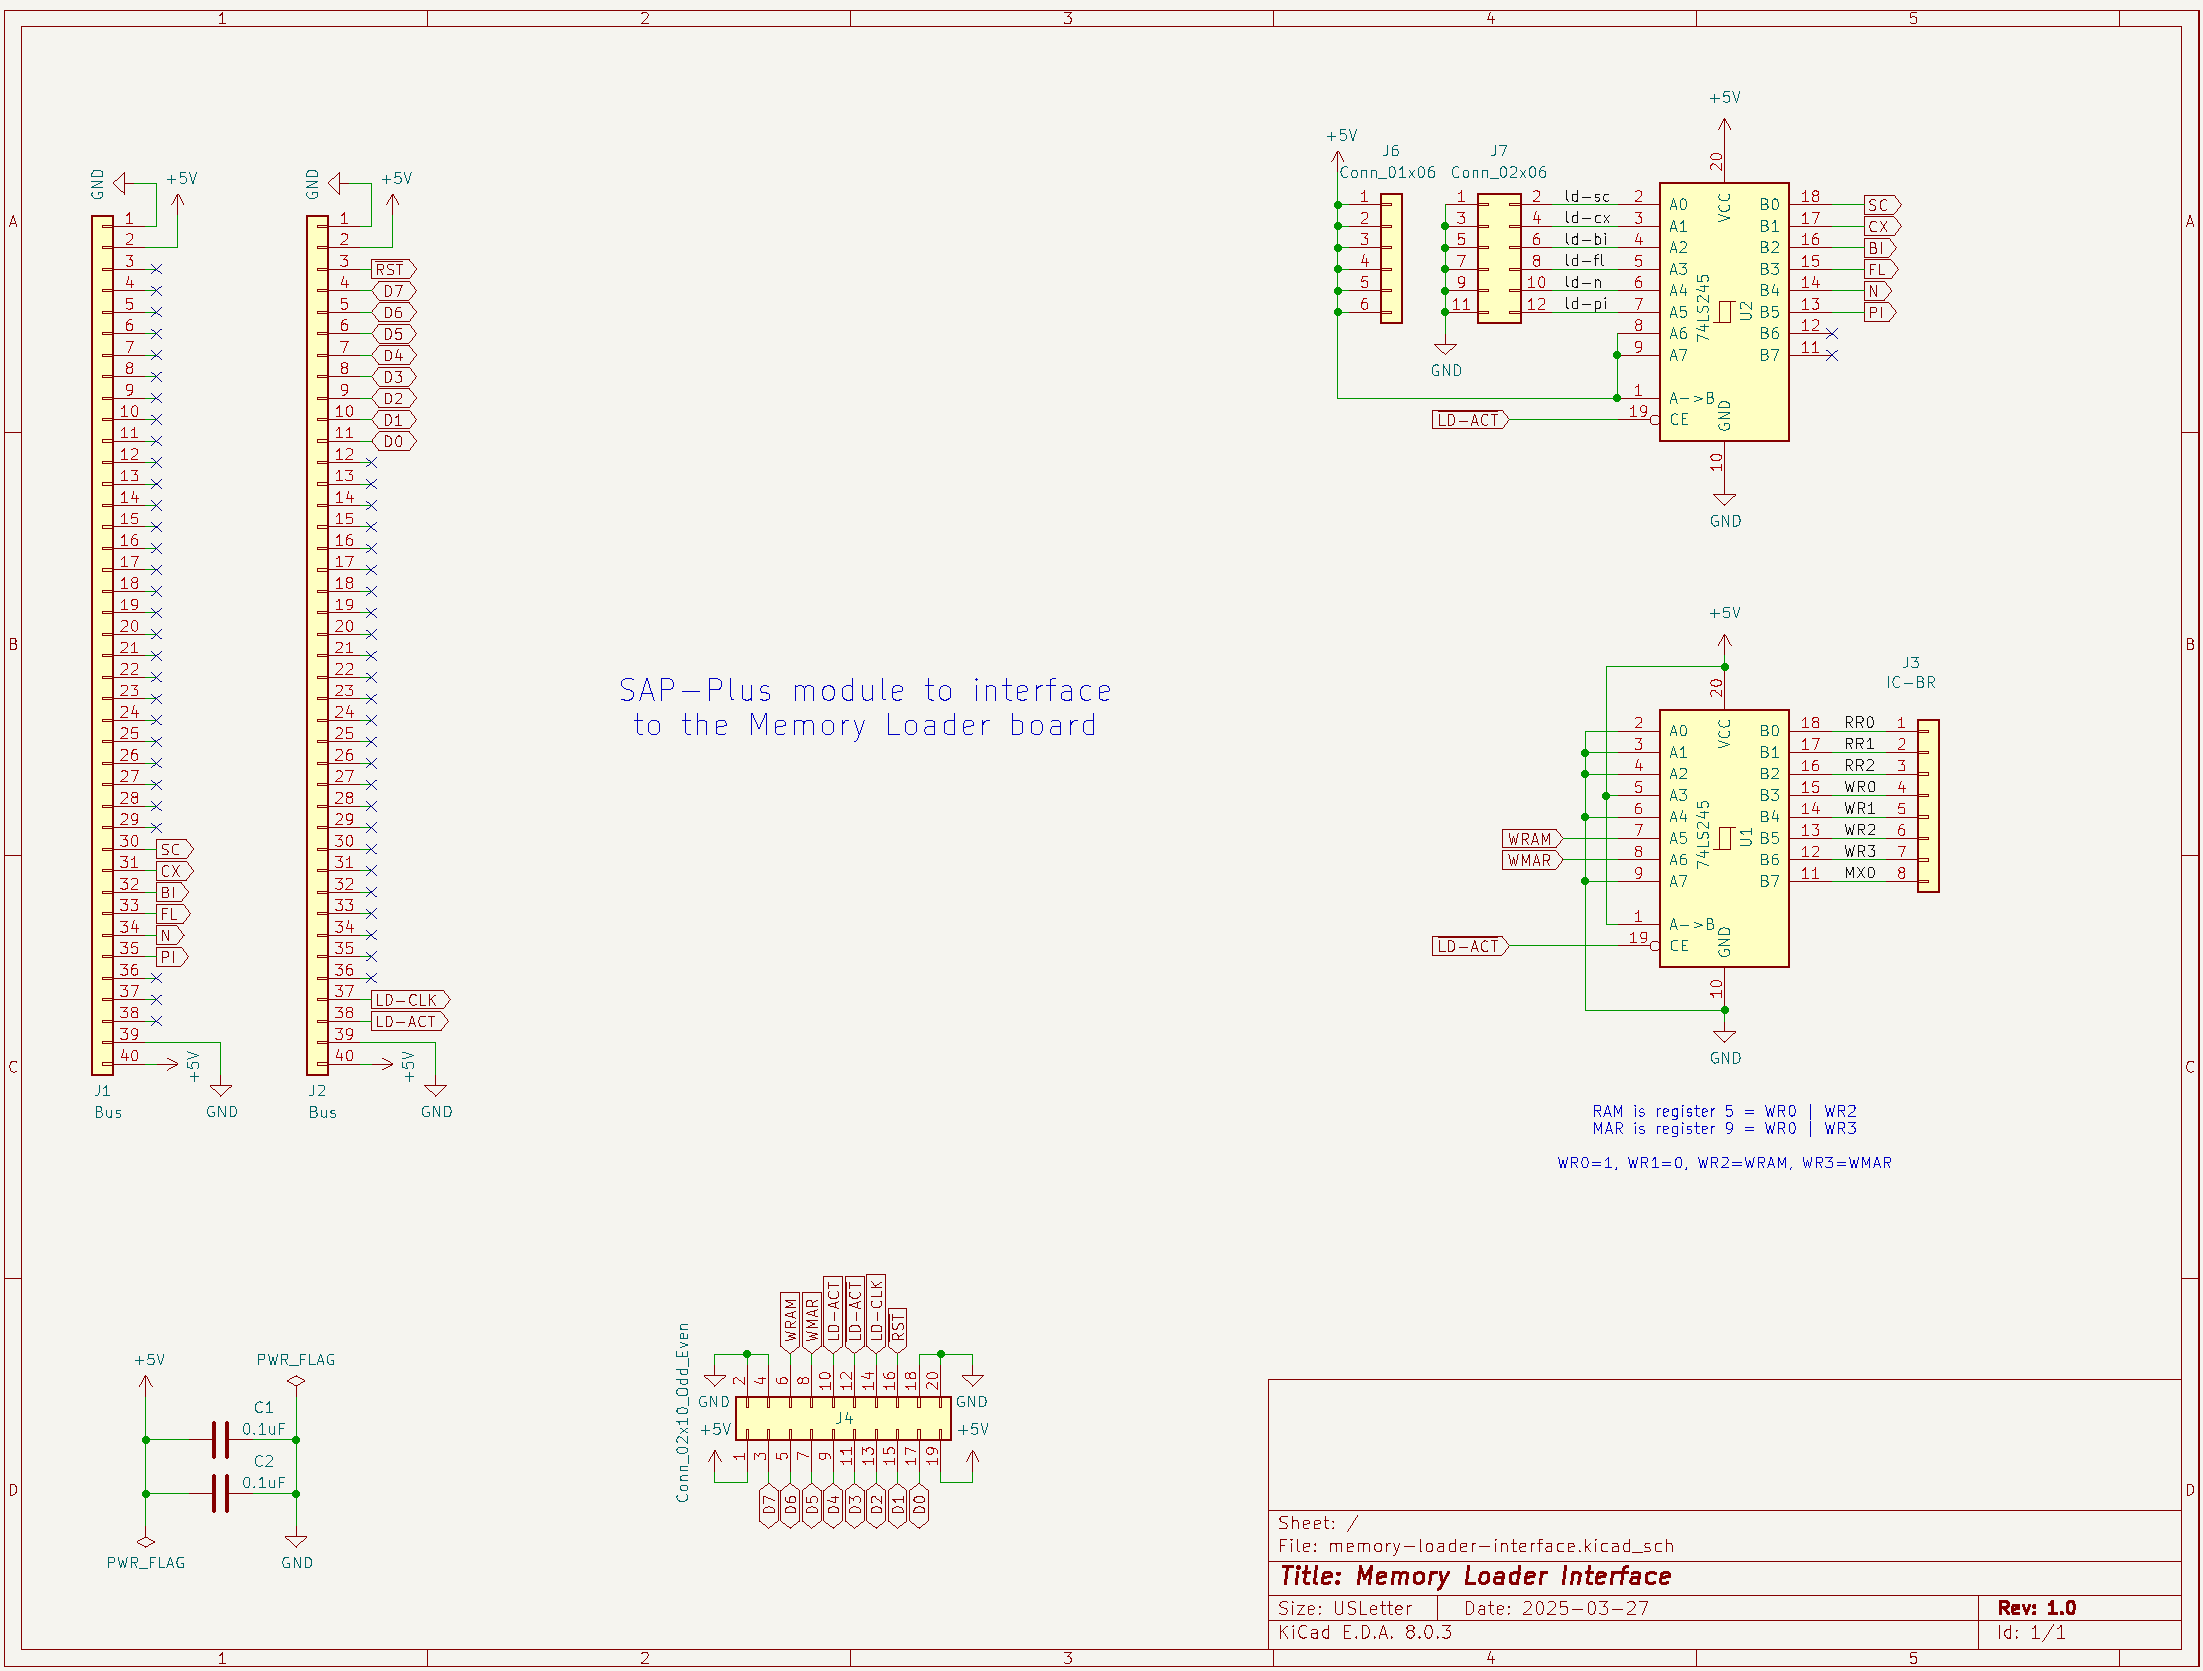The height and width of the screenshot is (1671, 2203).
Task: Click the GND symbol below U1 chip
Action: 1724,1038
